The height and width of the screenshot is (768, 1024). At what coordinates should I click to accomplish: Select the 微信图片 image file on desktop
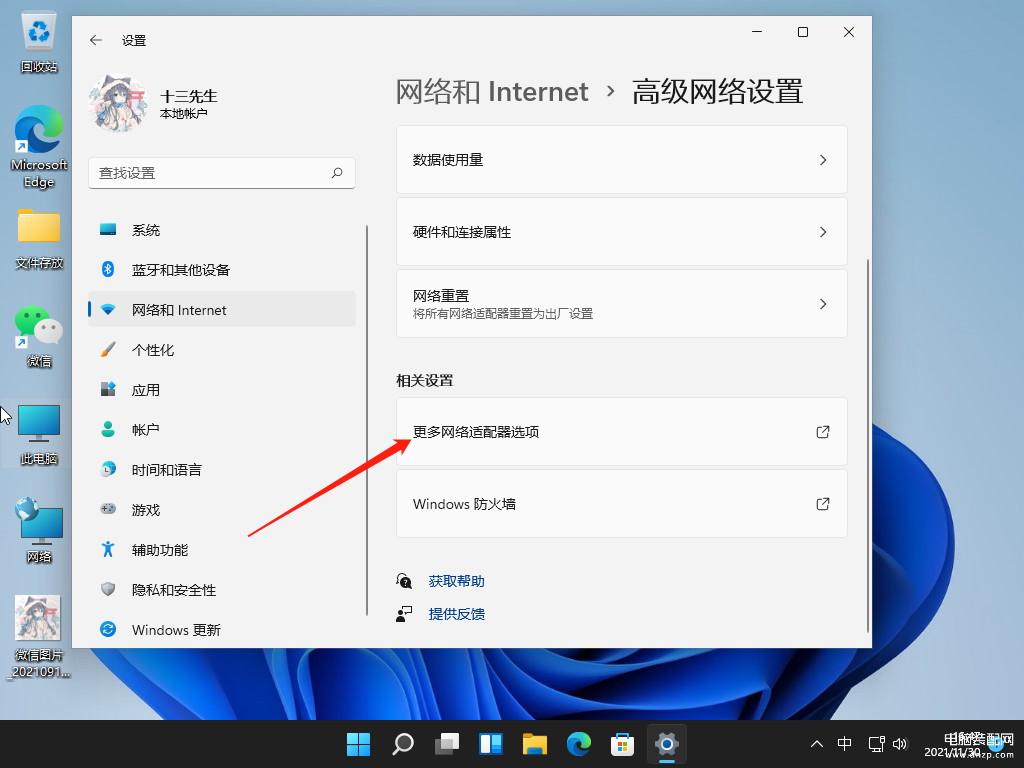39,637
